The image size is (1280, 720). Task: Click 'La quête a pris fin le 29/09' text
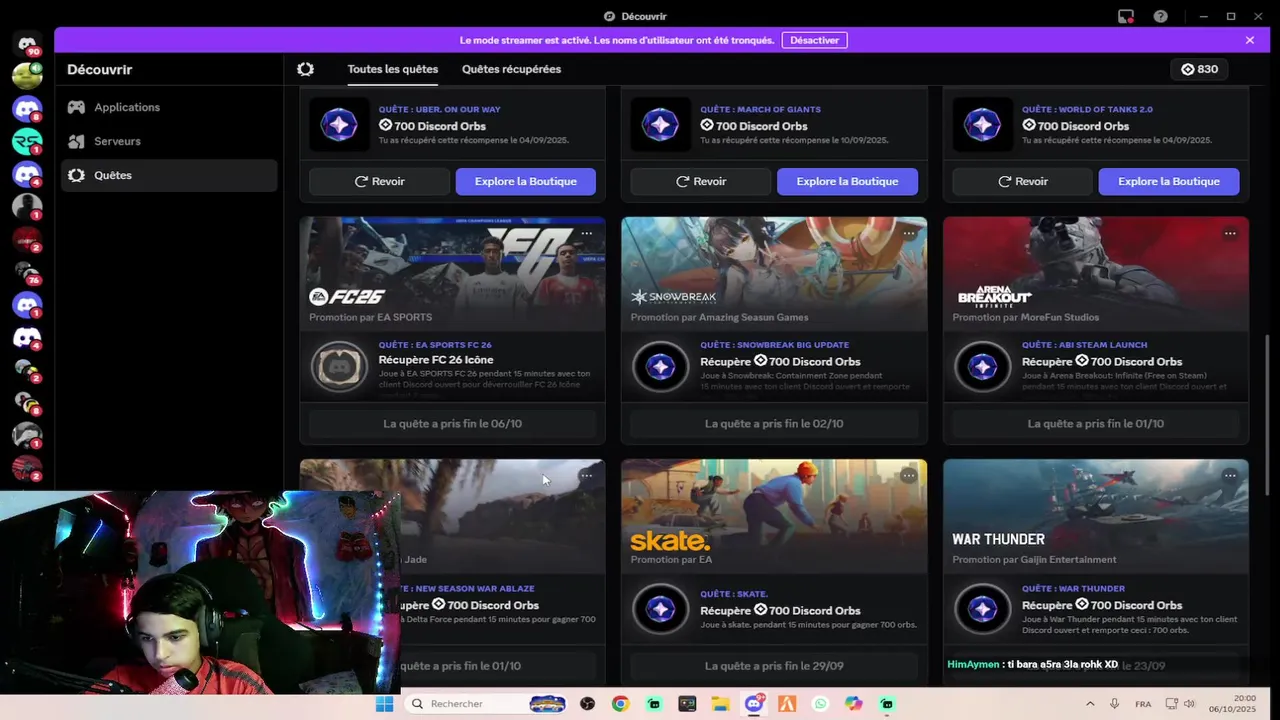774,666
